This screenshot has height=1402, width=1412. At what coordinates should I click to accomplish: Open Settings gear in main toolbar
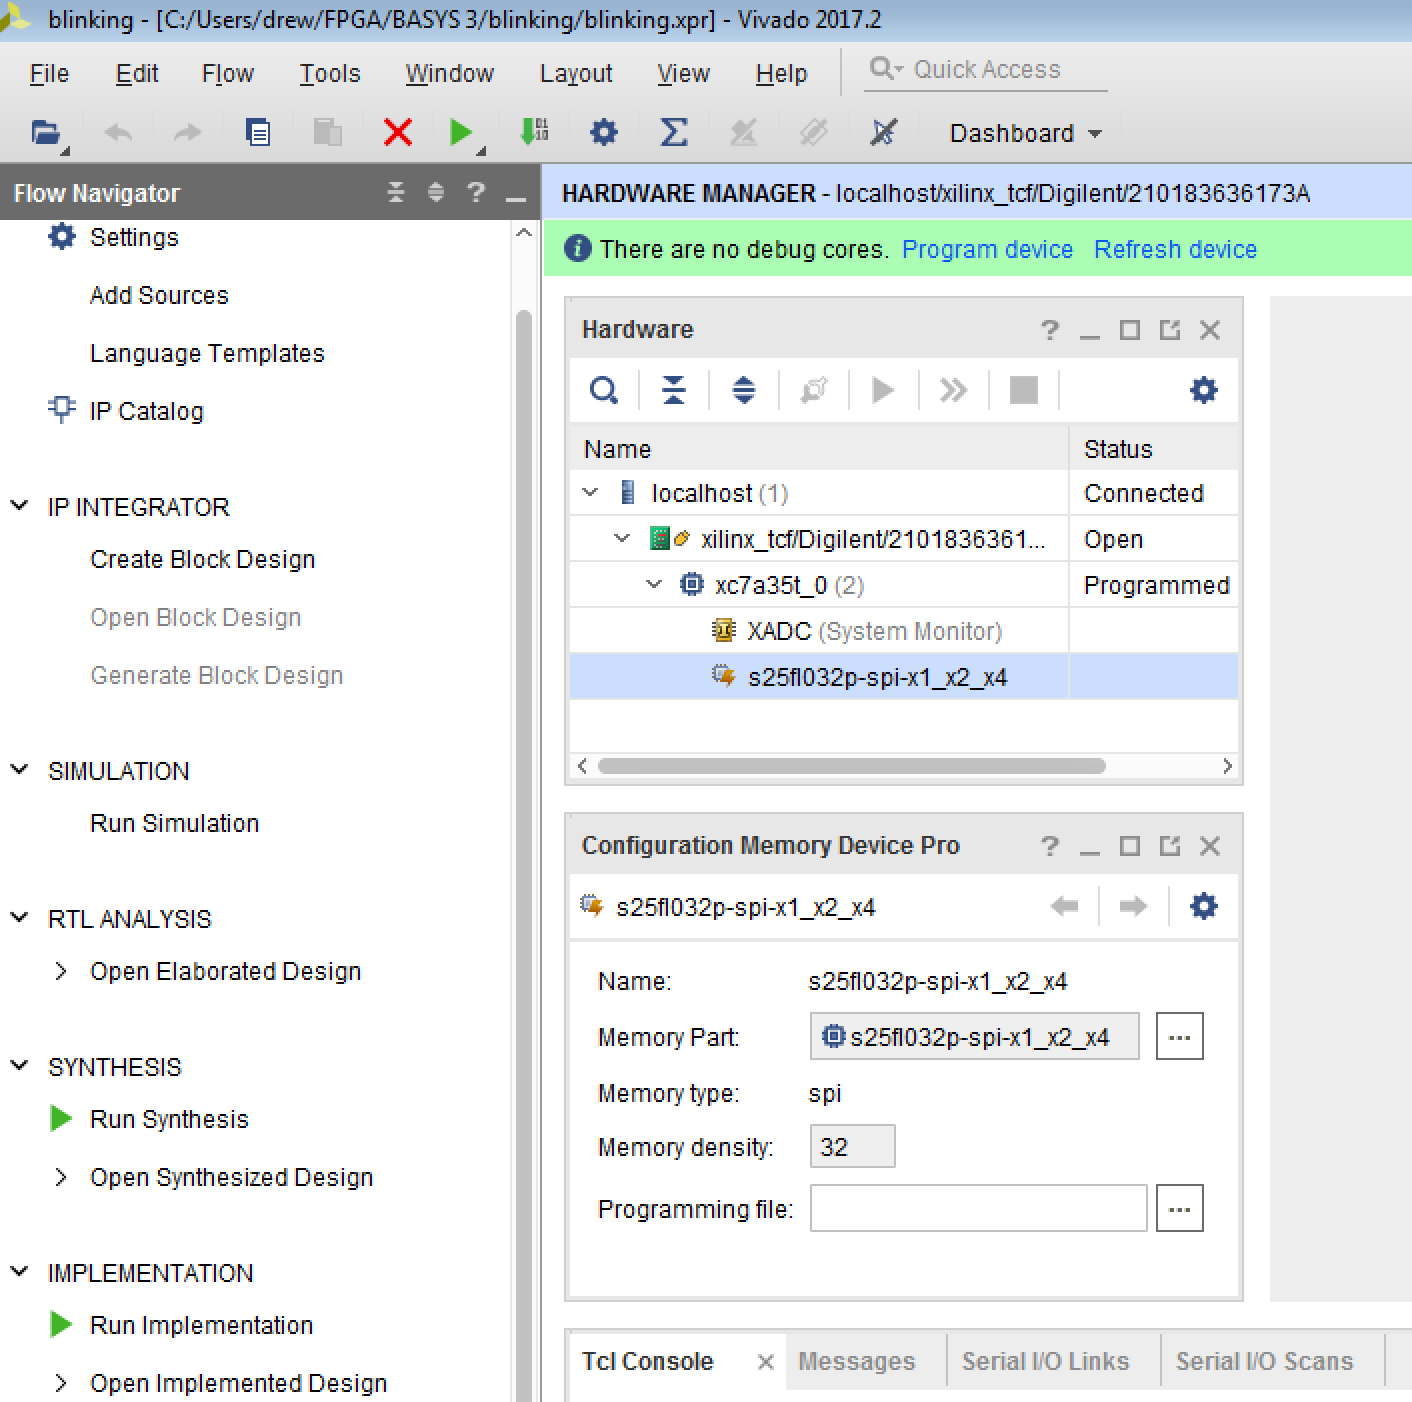pyautogui.click(x=604, y=132)
